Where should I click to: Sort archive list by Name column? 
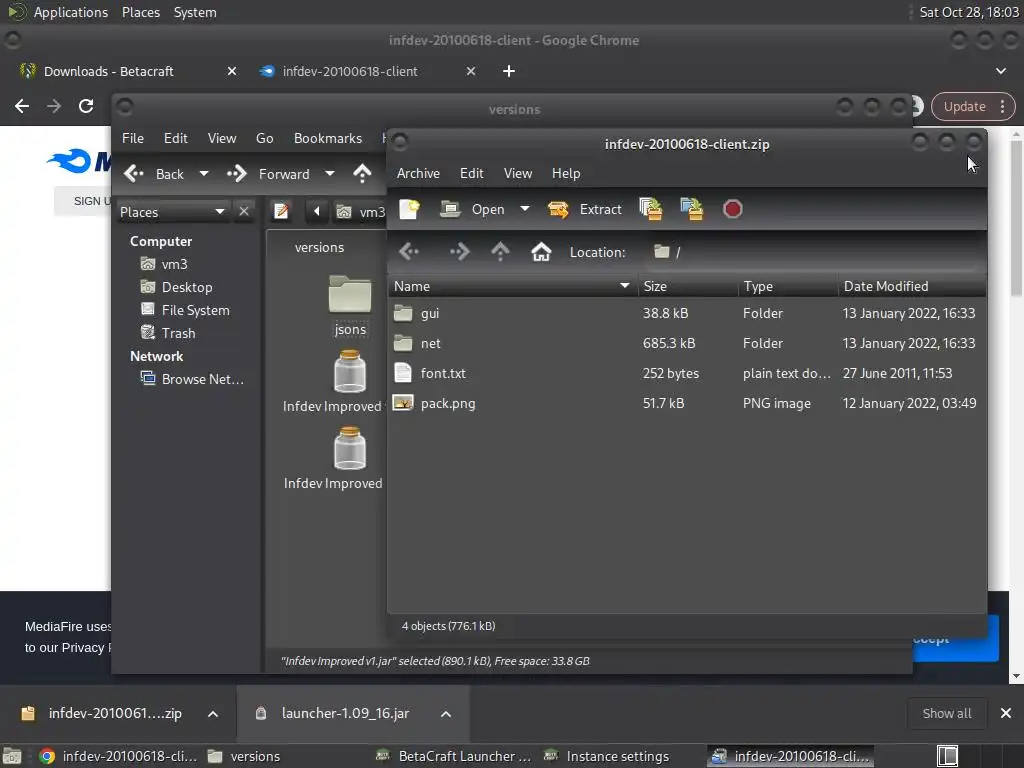click(x=513, y=286)
